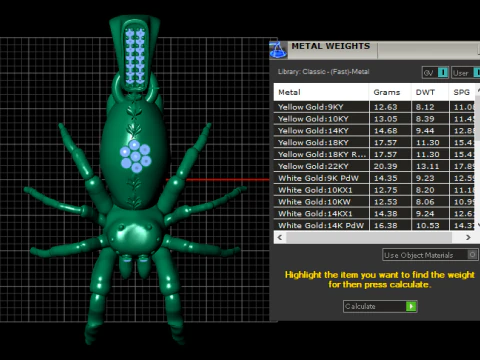Click green arrow on Calculate button
This screenshot has height=360, width=480.
[411, 306]
